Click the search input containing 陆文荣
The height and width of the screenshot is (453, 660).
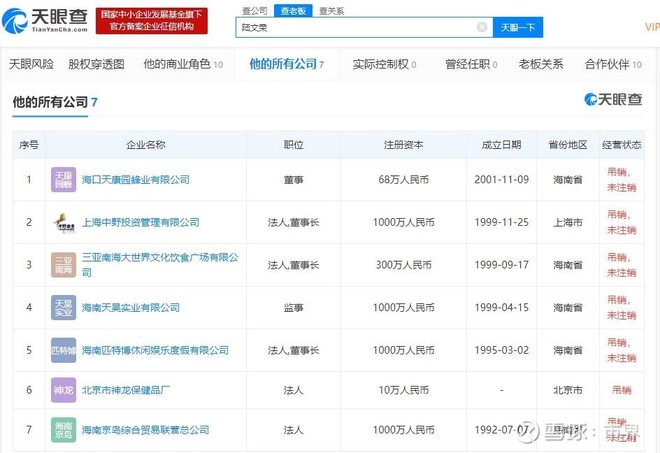[x=364, y=27]
